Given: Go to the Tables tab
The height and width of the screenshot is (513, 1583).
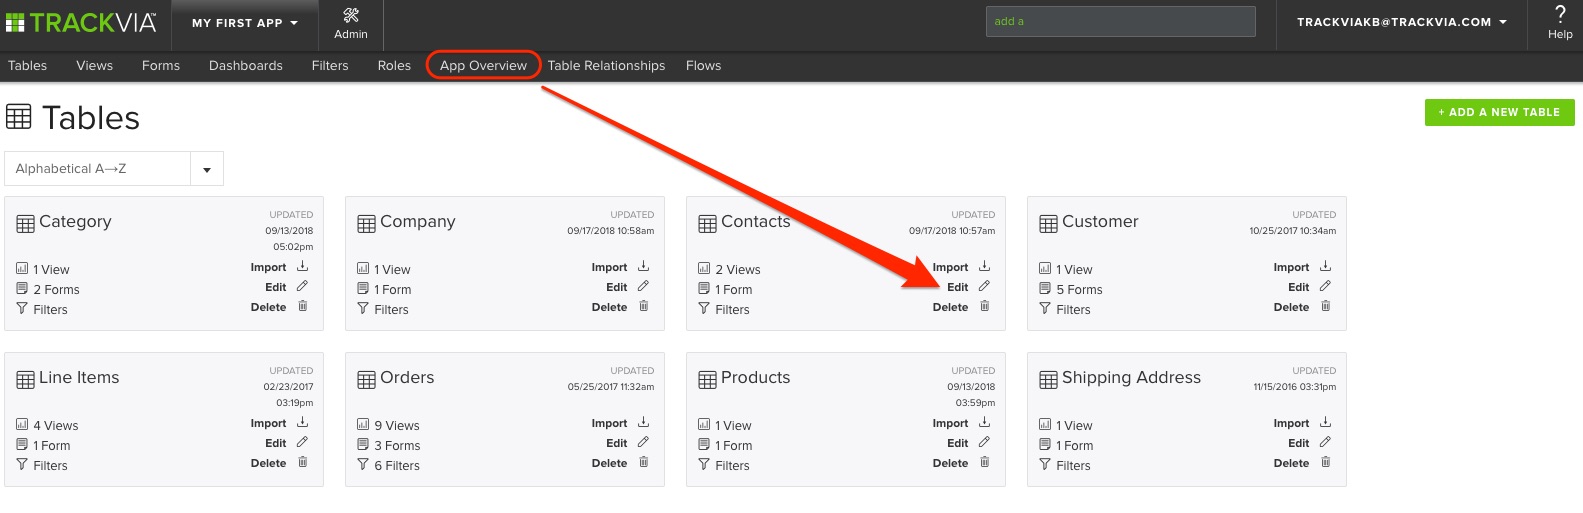Looking at the screenshot, I should (27, 66).
